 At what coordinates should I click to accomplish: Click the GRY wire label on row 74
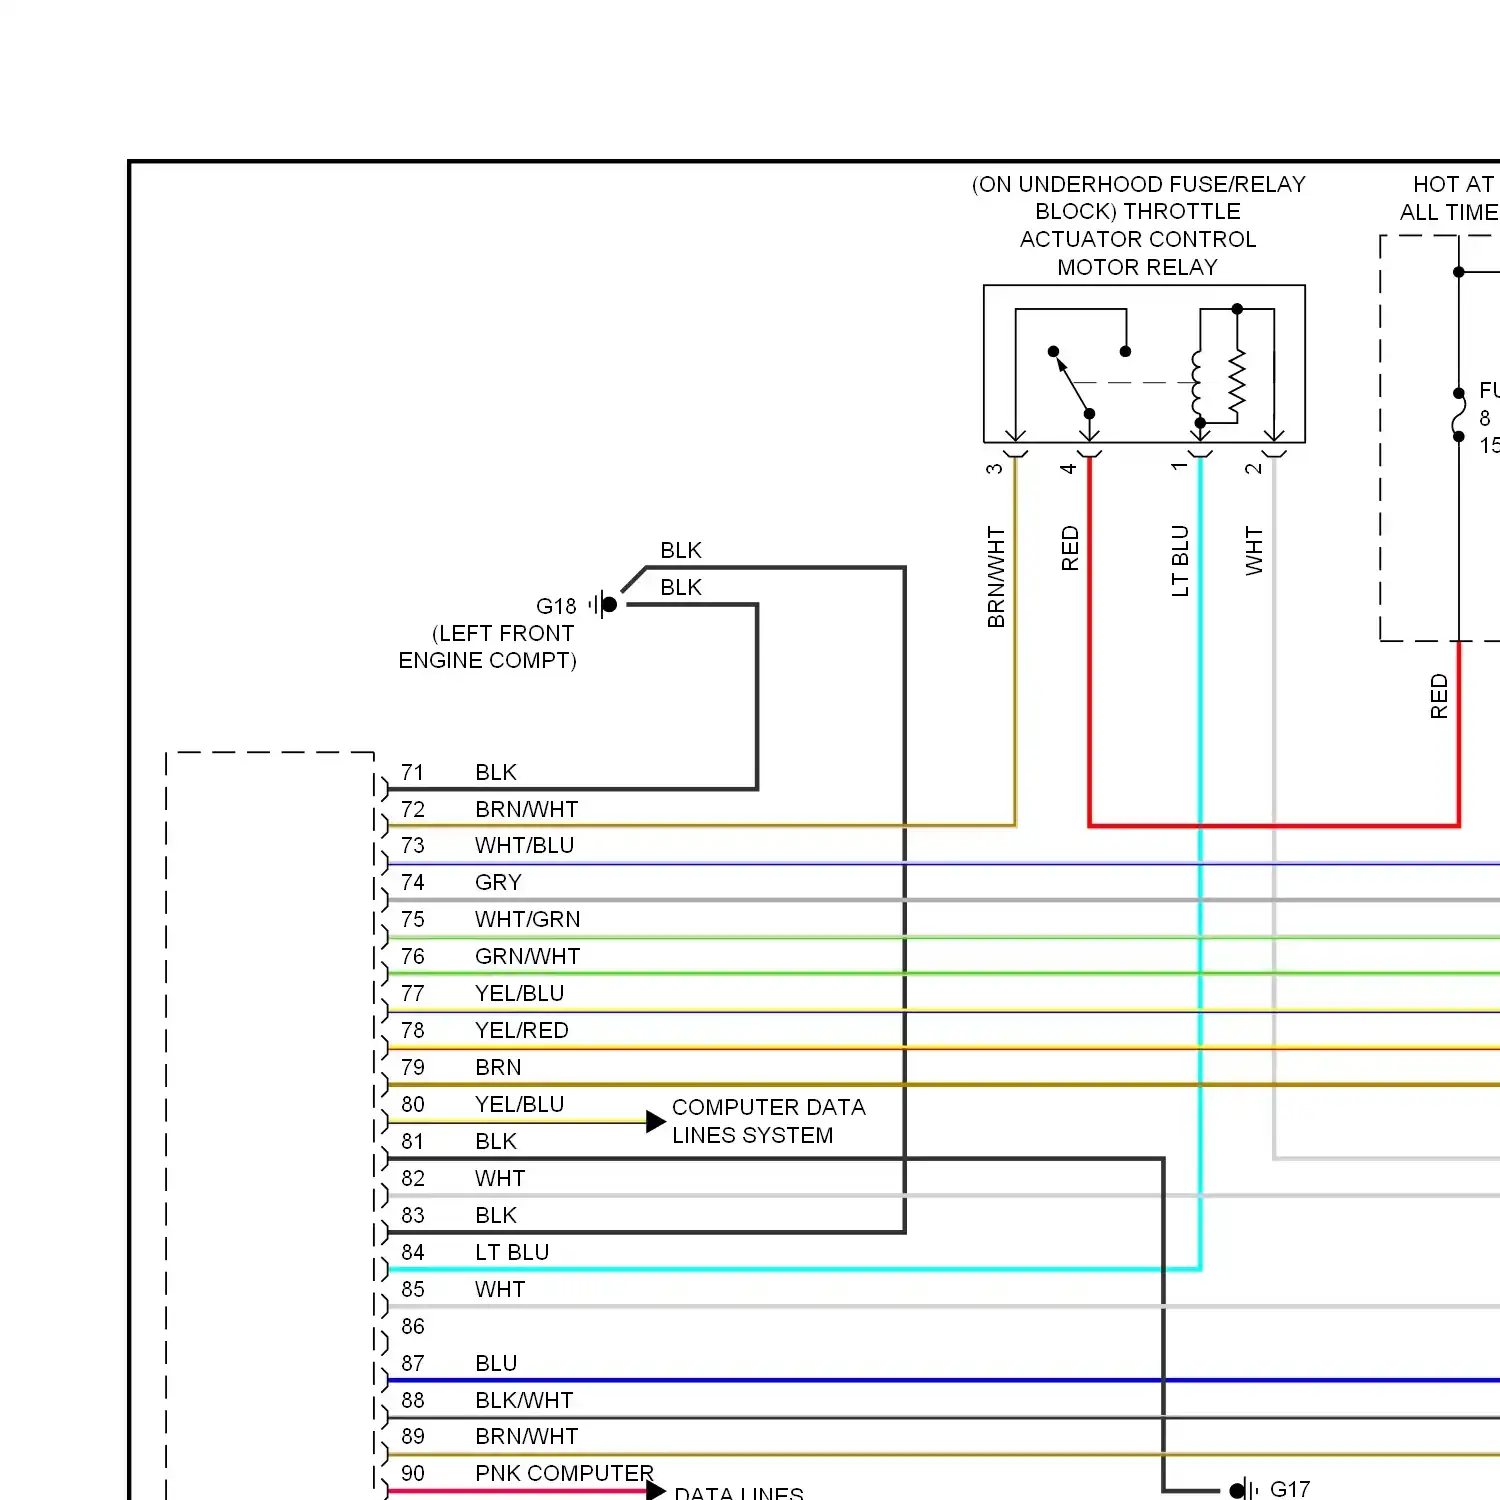[x=498, y=882]
